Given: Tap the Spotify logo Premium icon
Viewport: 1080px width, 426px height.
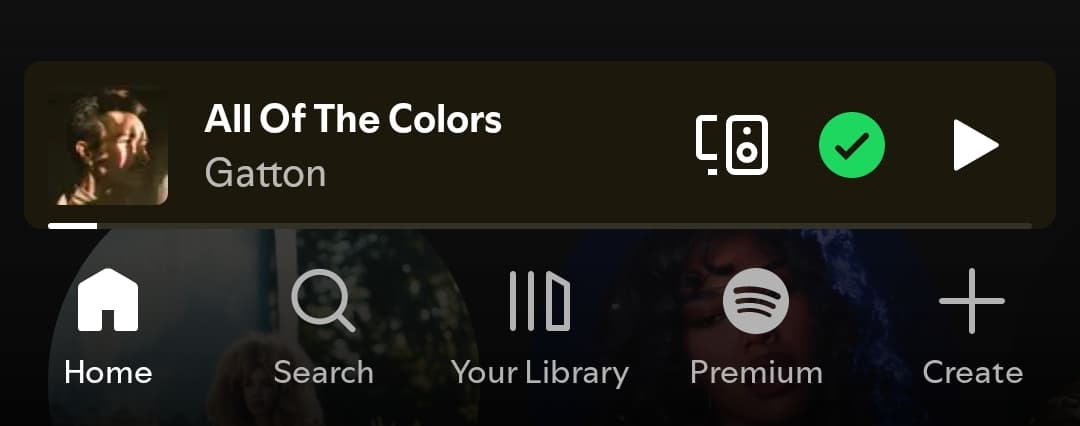Looking at the screenshot, I should click(756, 301).
